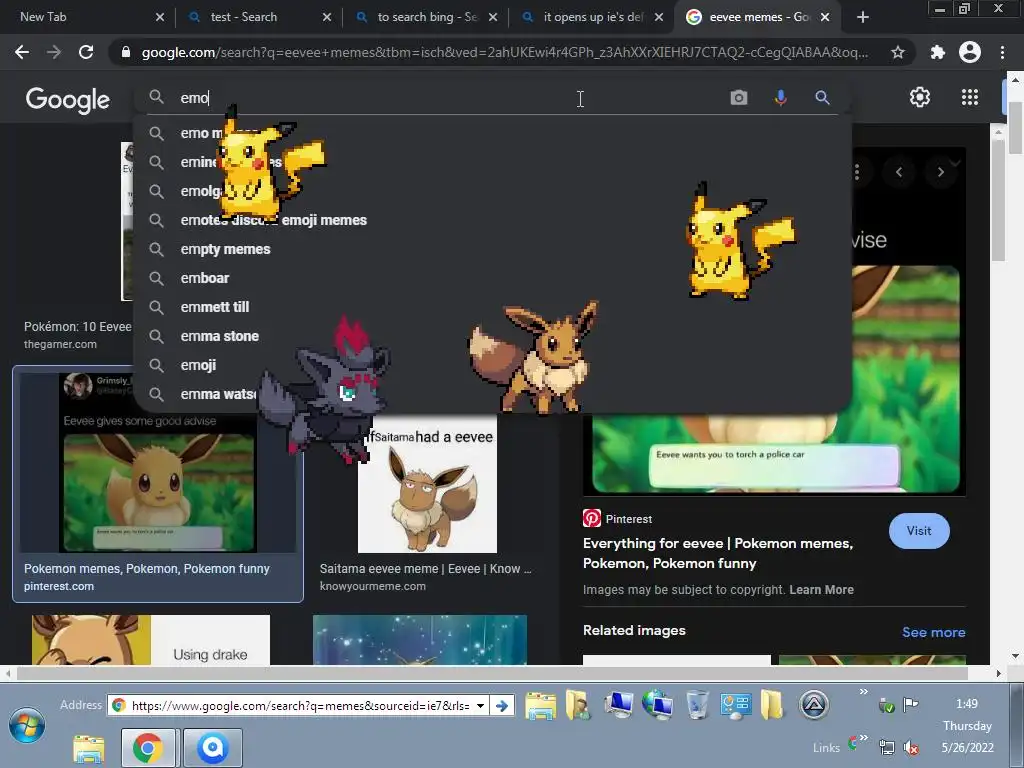This screenshot has height=768, width=1024.
Task: Open the Computer toolbar icon
Action: [x=618, y=705]
